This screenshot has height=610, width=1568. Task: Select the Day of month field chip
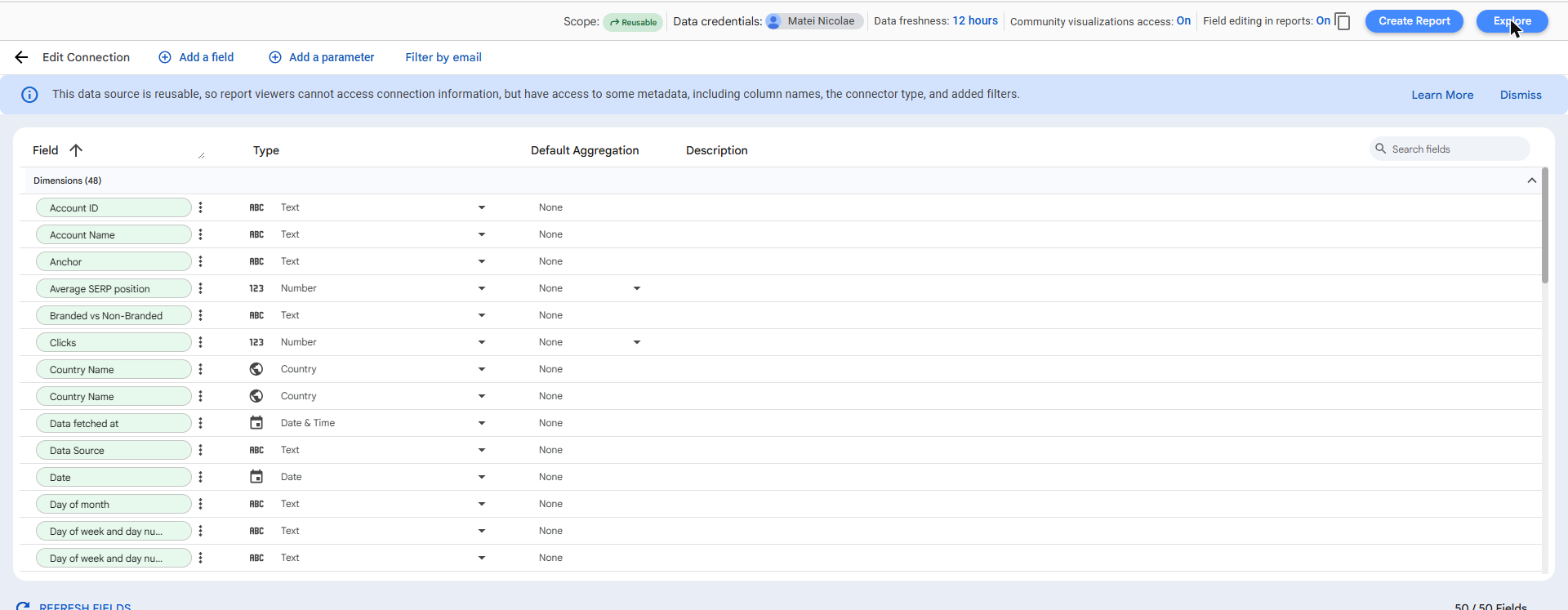(113, 504)
